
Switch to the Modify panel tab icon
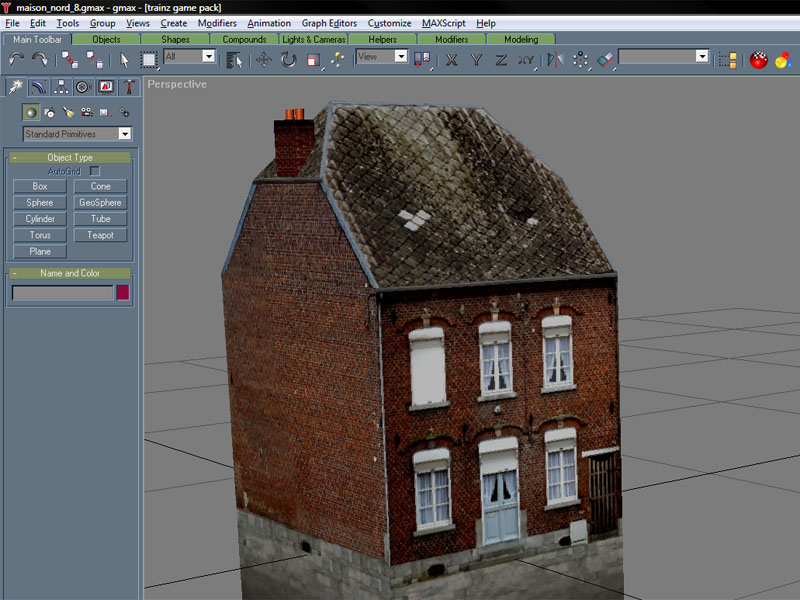[x=39, y=87]
